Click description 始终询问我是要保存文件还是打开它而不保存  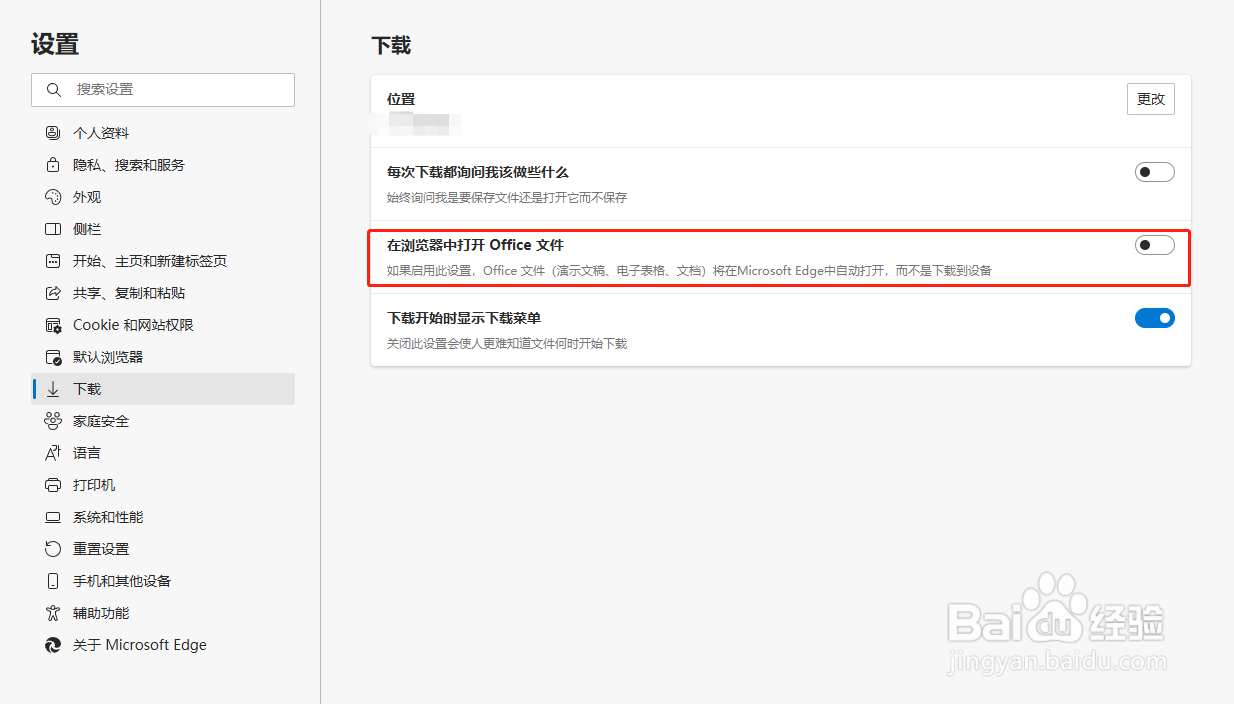coord(507,198)
